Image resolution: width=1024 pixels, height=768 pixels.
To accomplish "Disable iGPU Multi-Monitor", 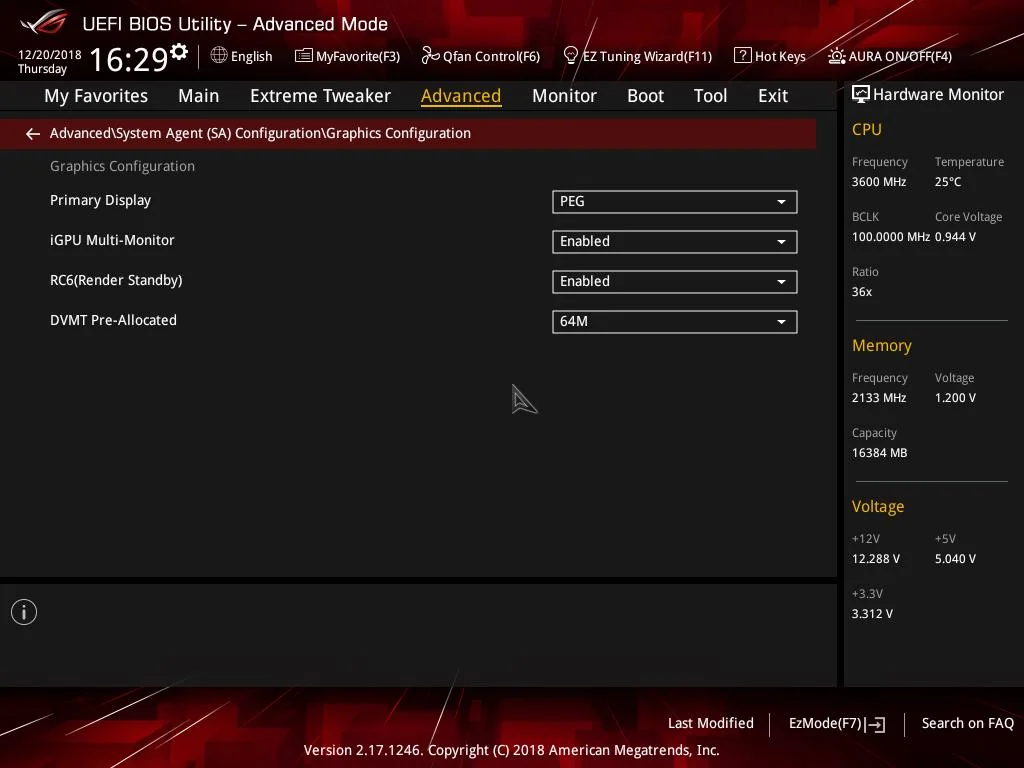I will pyautogui.click(x=674, y=241).
